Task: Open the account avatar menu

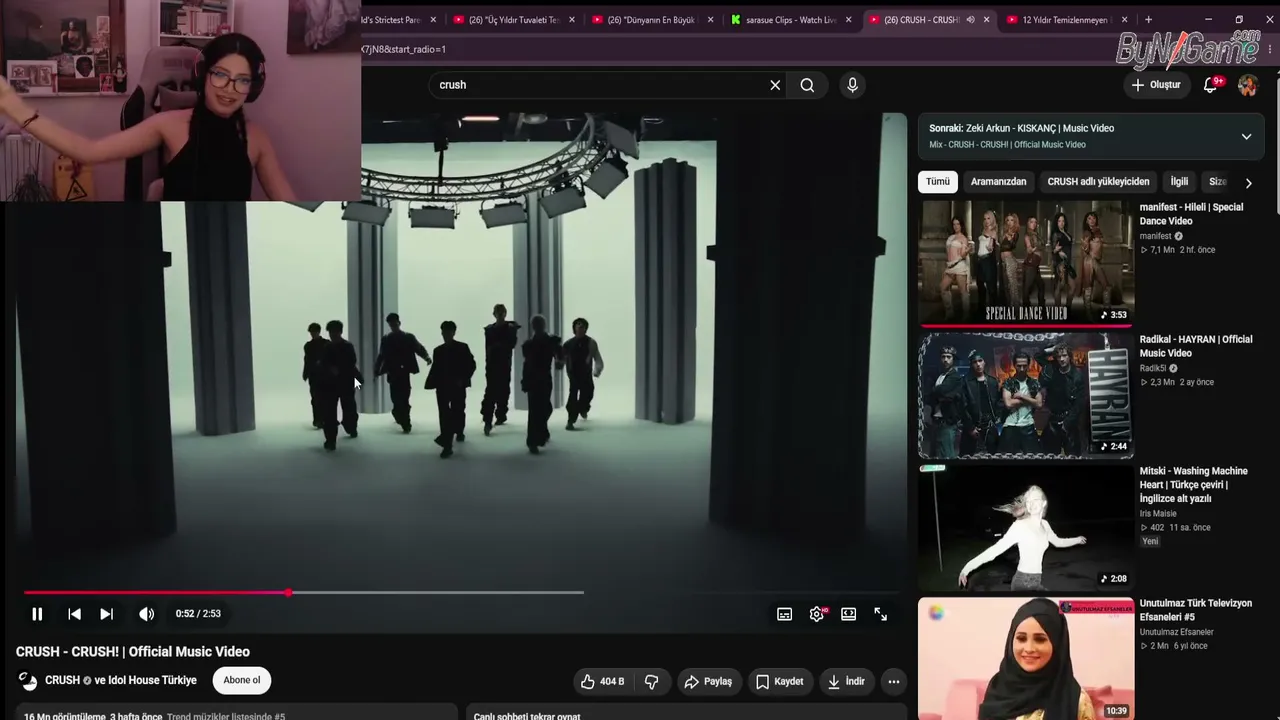Action: pyautogui.click(x=1247, y=85)
